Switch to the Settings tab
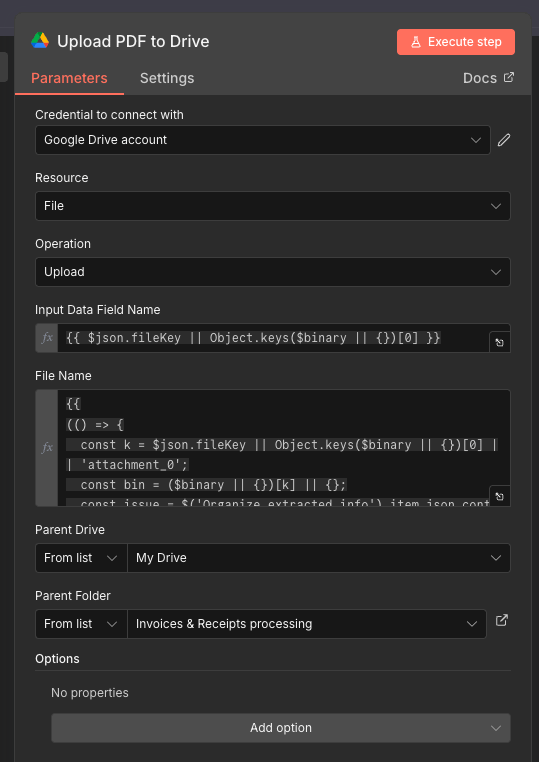The image size is (539, 762). point(167,78)
